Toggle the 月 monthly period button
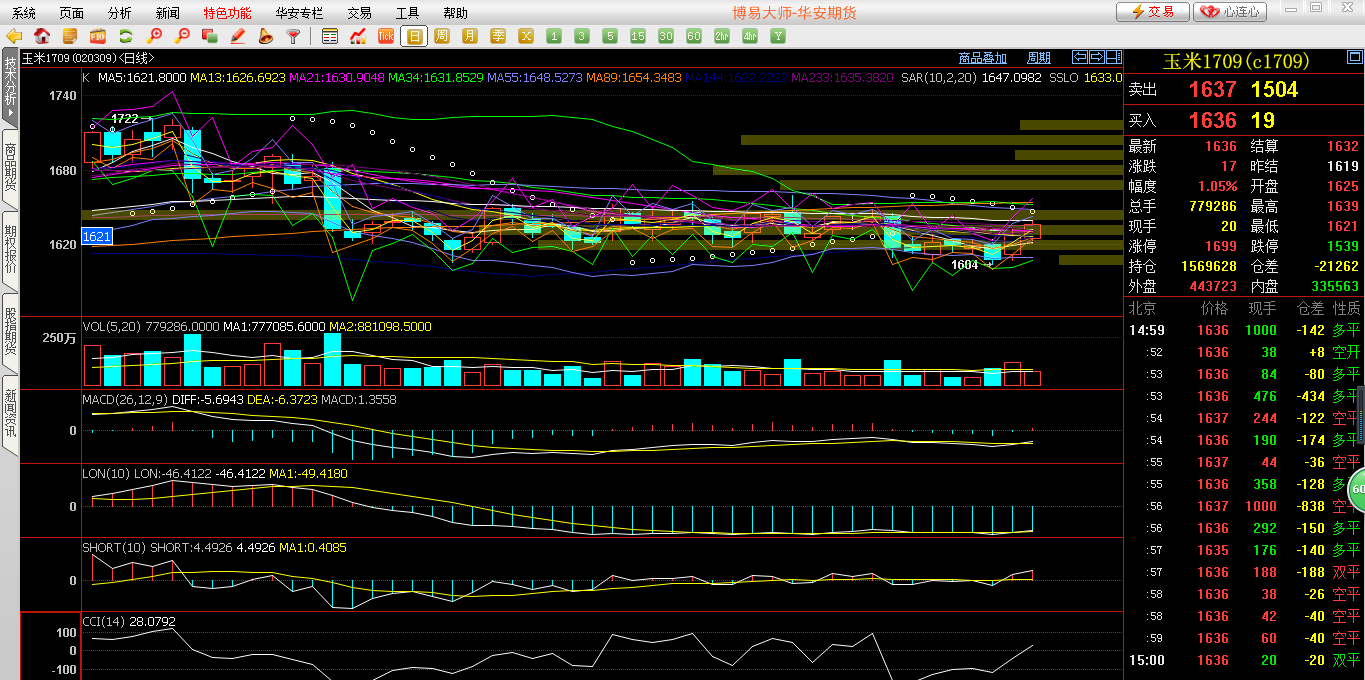This screenshot has height=680, width=1365. point(470,36)
